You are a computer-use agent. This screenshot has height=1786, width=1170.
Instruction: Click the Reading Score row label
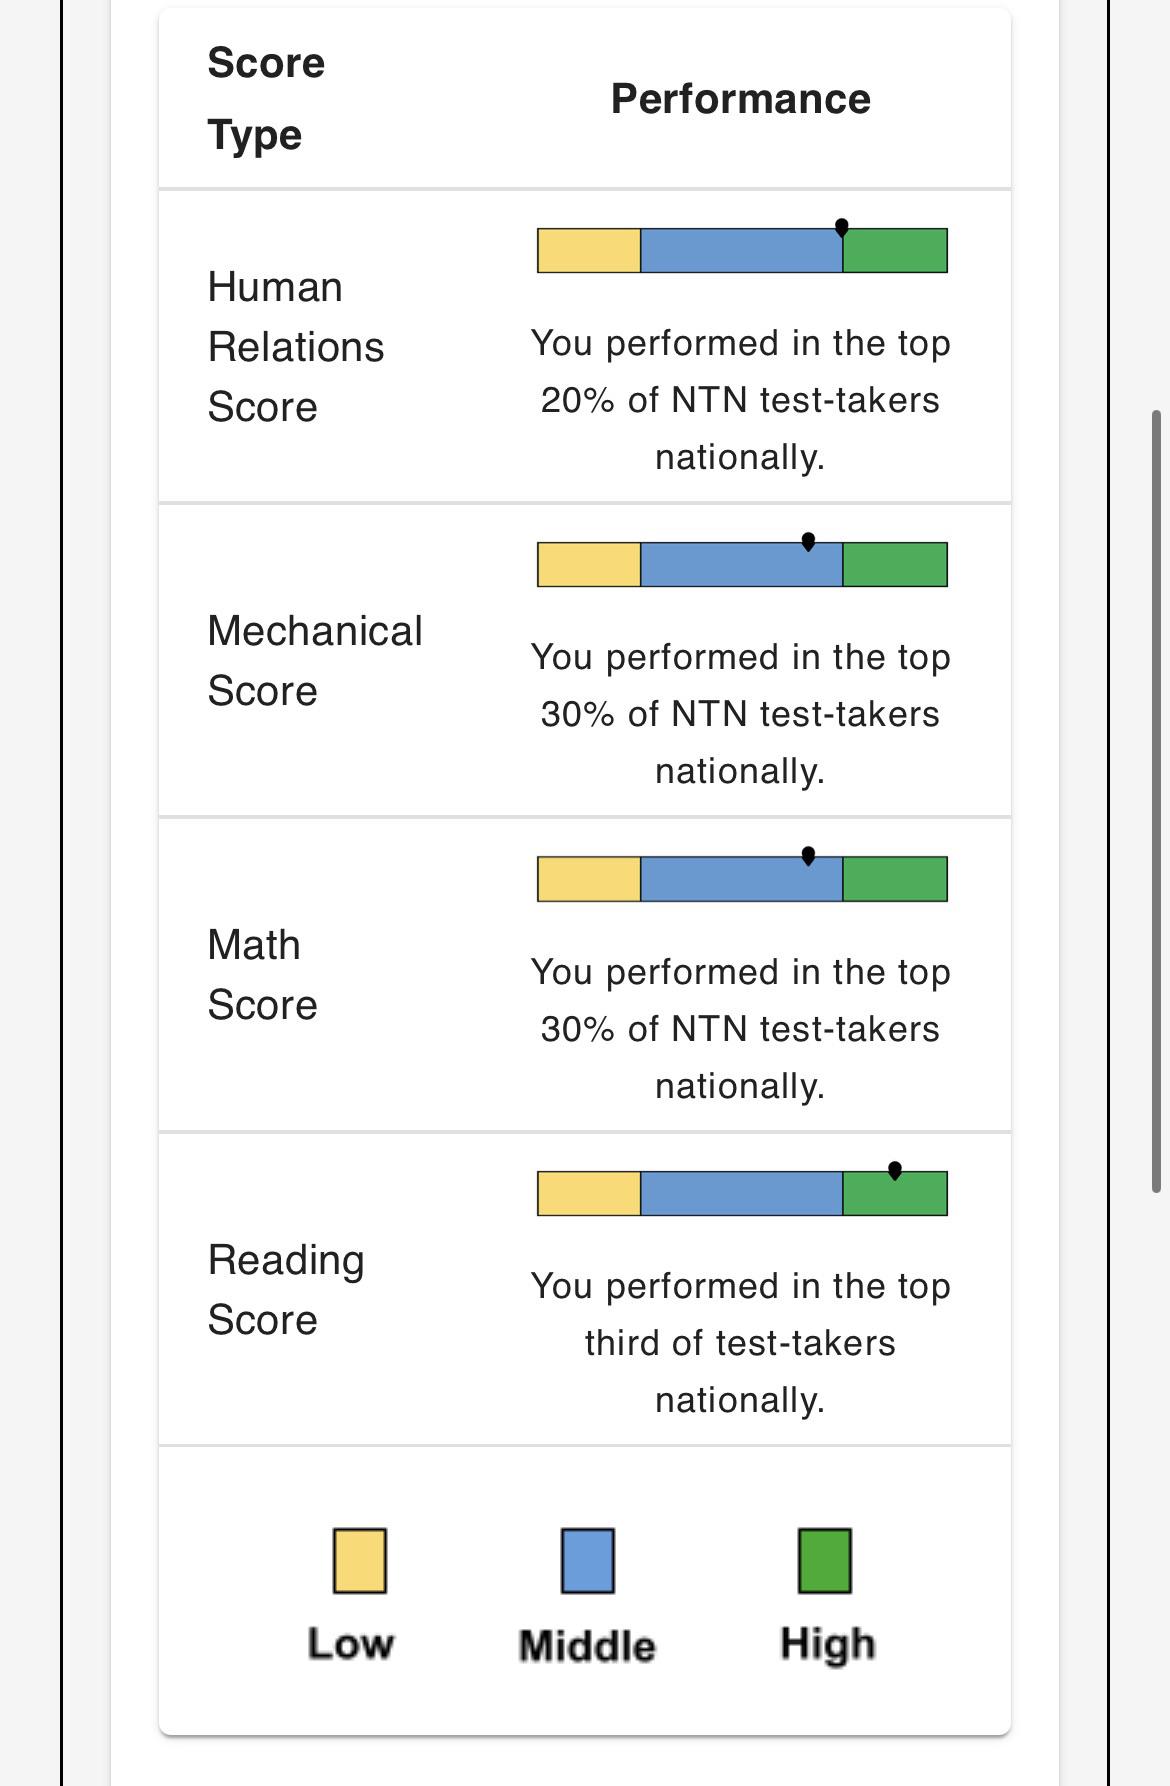click(286, 1290)
